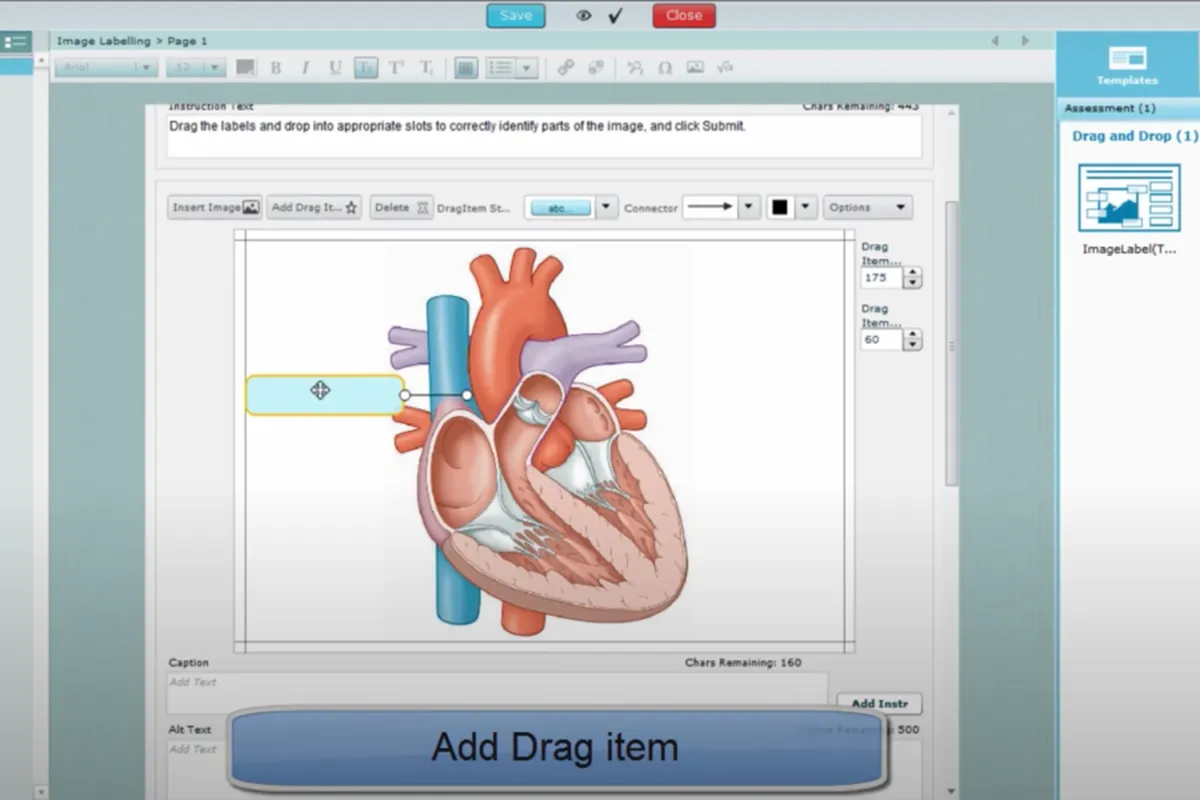Click the bullet list icon

[x=501, y=67]
